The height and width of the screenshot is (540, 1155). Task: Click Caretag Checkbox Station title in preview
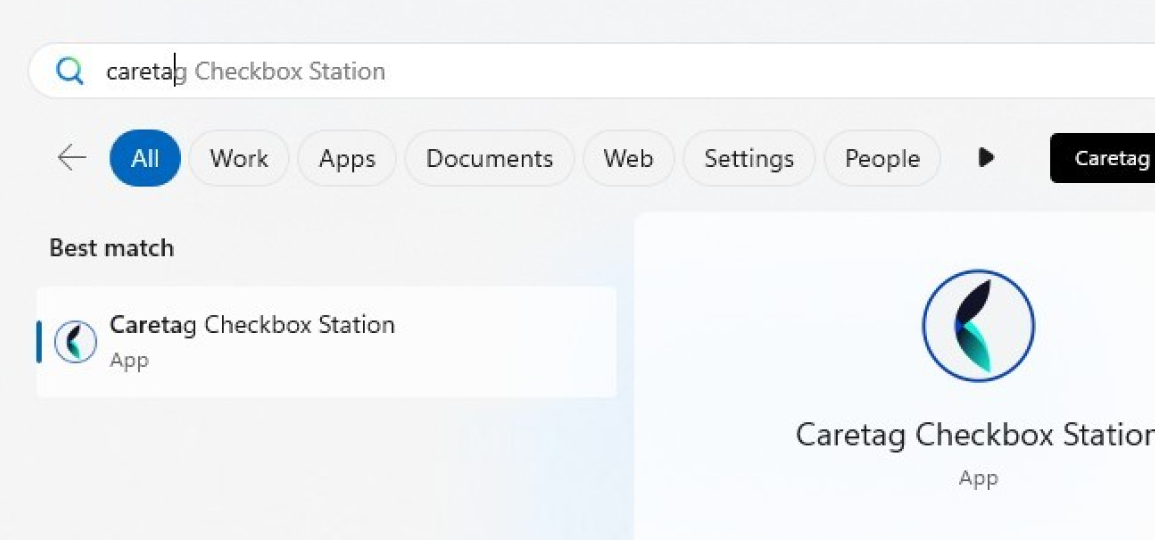click(975, 435)
